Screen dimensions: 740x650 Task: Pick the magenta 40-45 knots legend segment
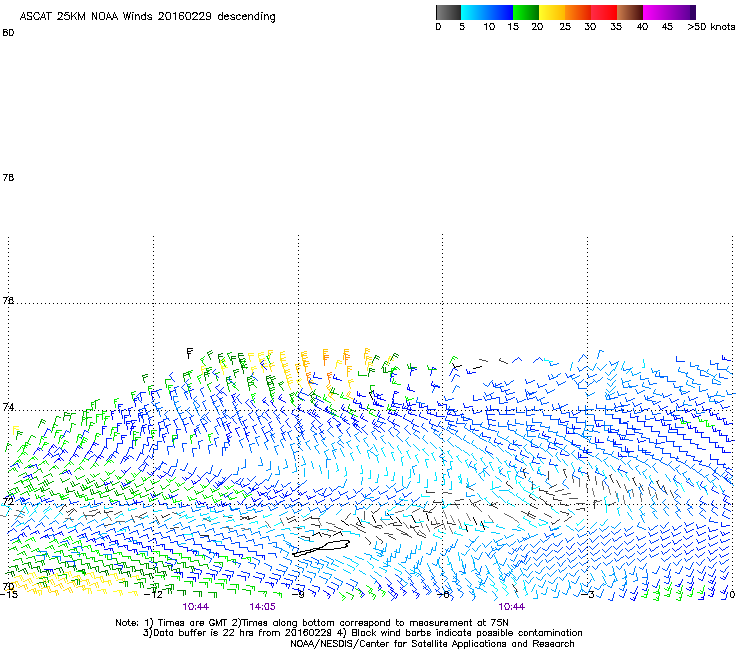pos(656,12)
